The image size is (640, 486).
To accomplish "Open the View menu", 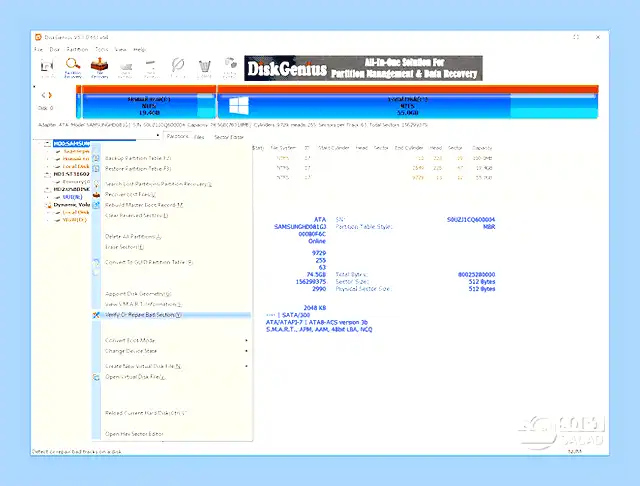I will pos(120,49).
